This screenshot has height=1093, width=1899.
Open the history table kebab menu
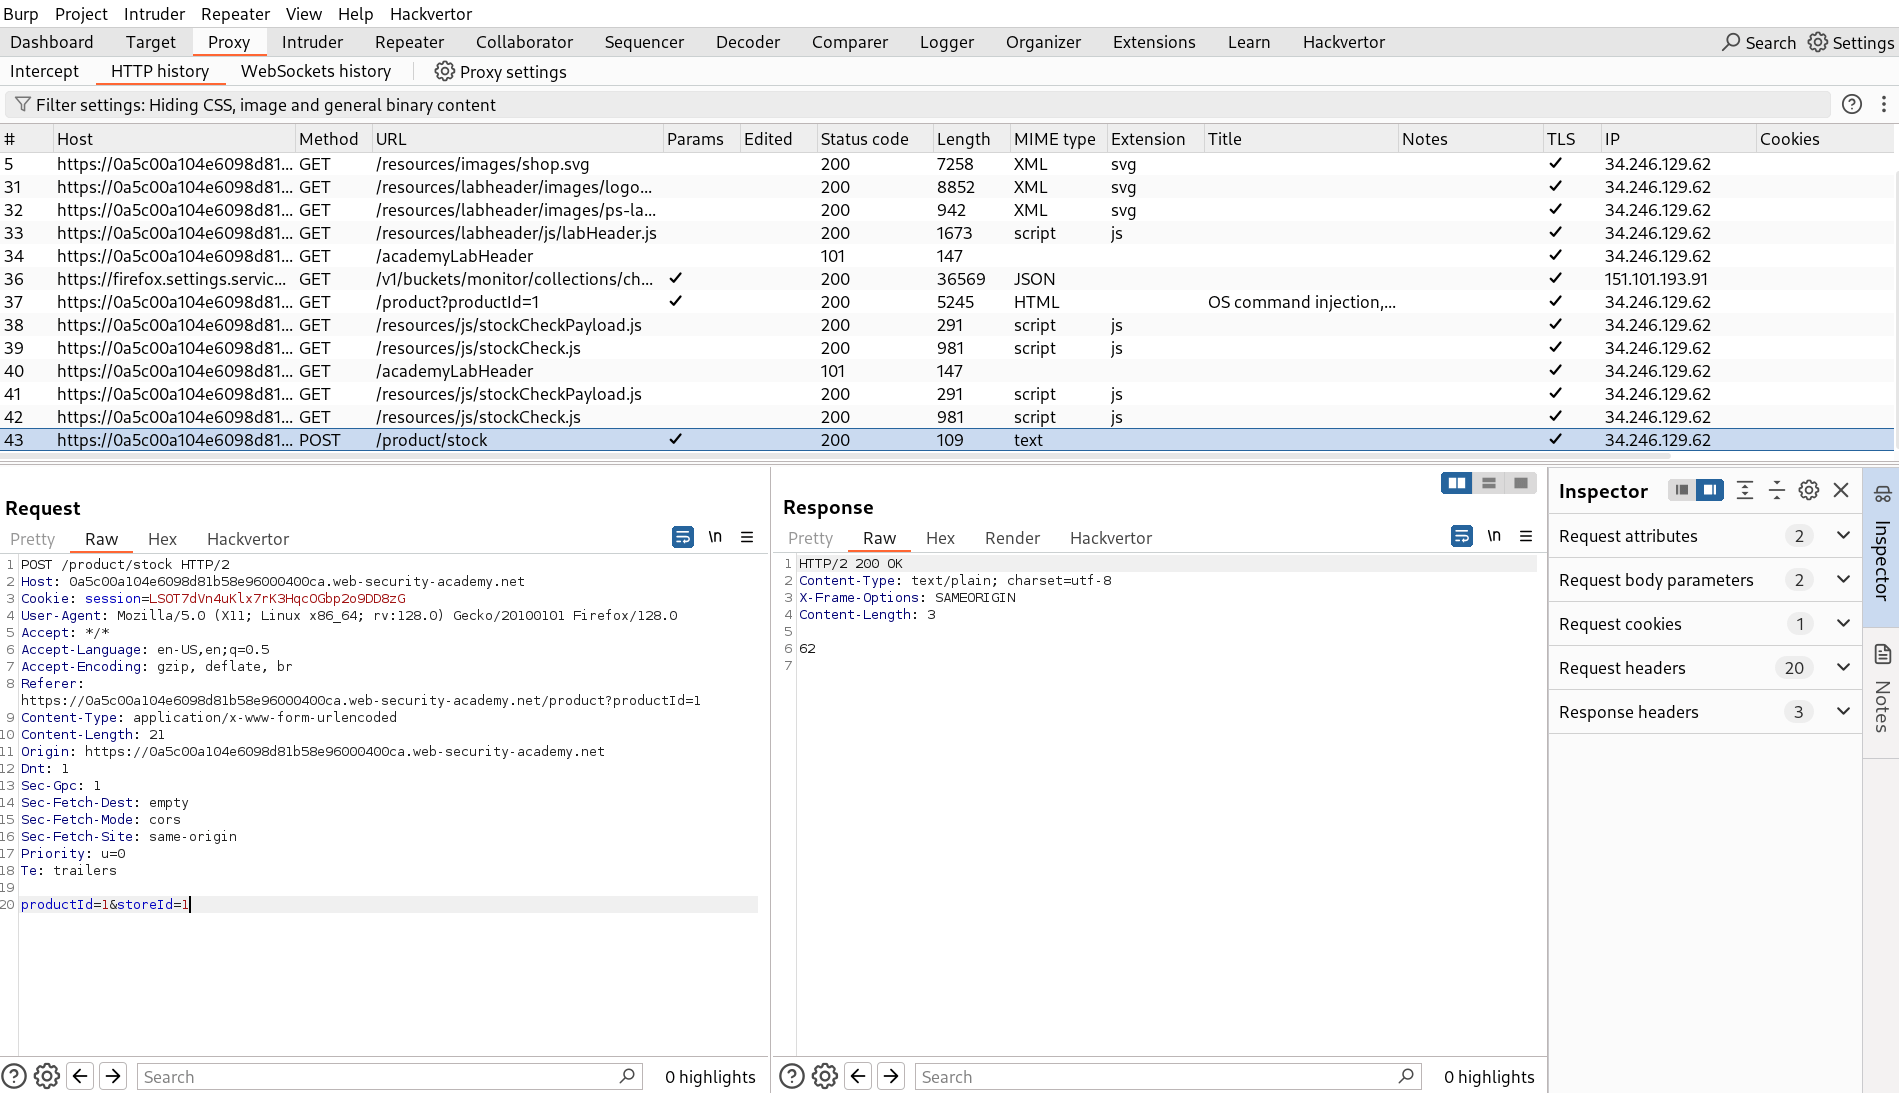point(1884,104)
